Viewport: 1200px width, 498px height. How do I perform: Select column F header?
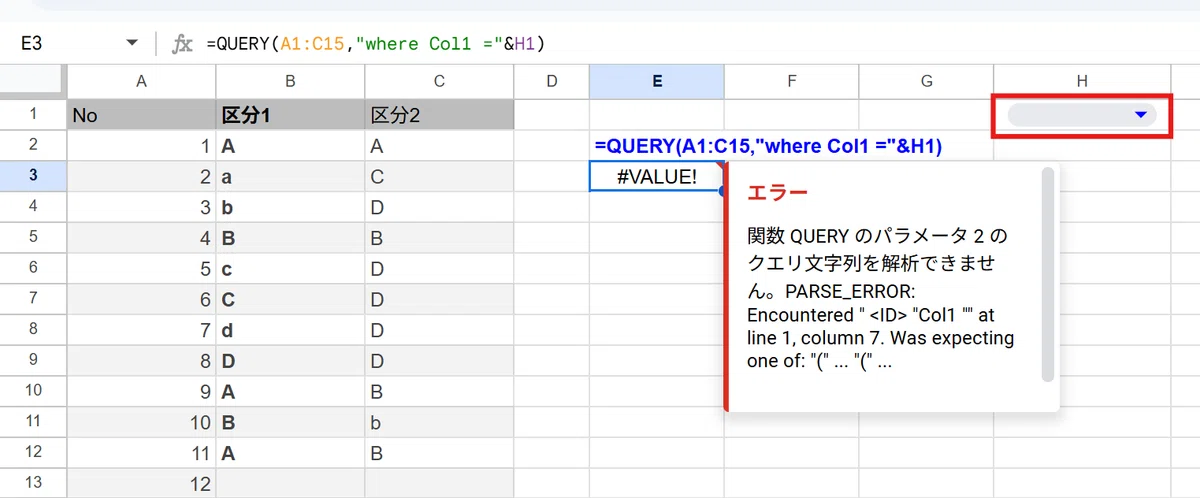coord(792,83)
